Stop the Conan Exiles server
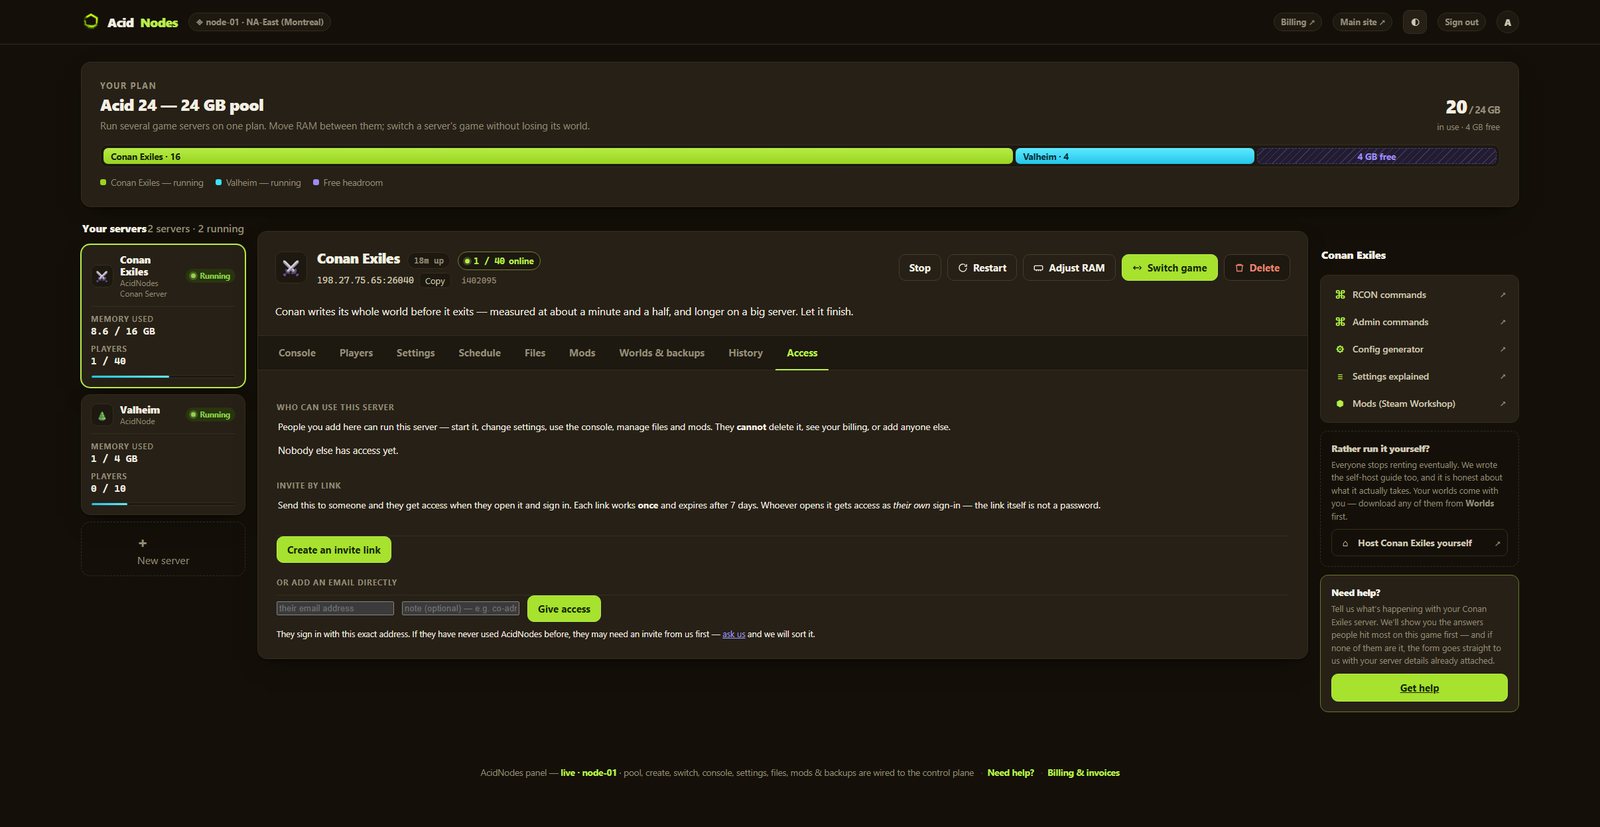 (920, 268)
